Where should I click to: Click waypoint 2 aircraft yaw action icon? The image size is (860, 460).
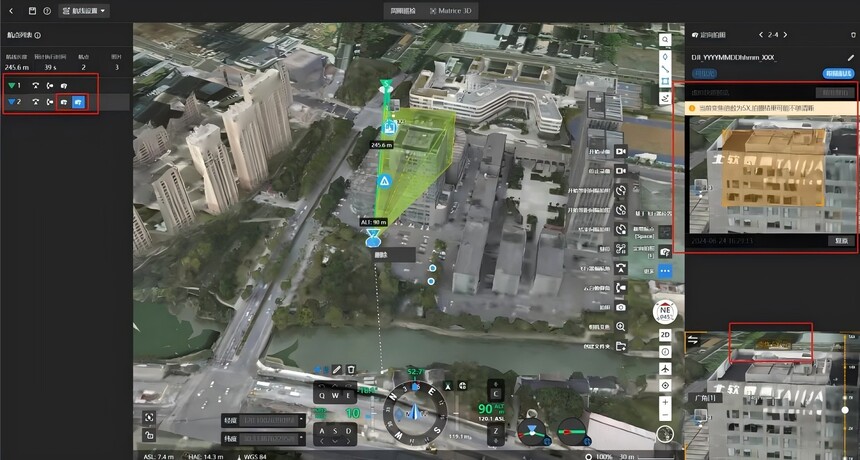click(36, 102)
